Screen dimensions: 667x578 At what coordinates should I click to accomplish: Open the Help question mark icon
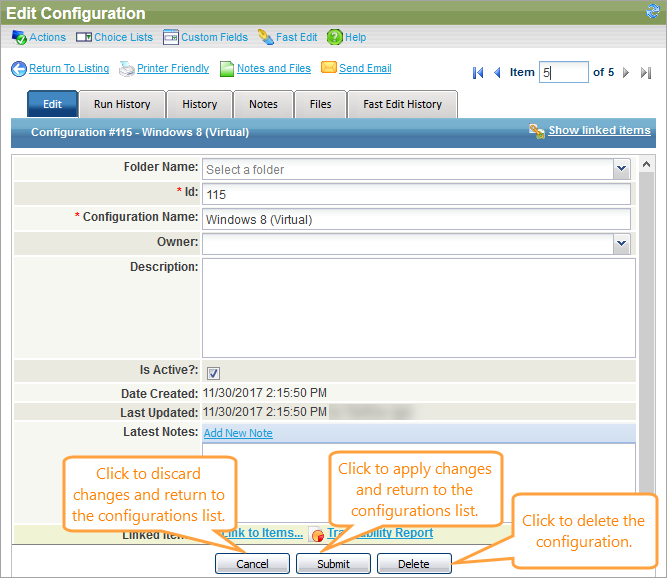click(334, 37)
